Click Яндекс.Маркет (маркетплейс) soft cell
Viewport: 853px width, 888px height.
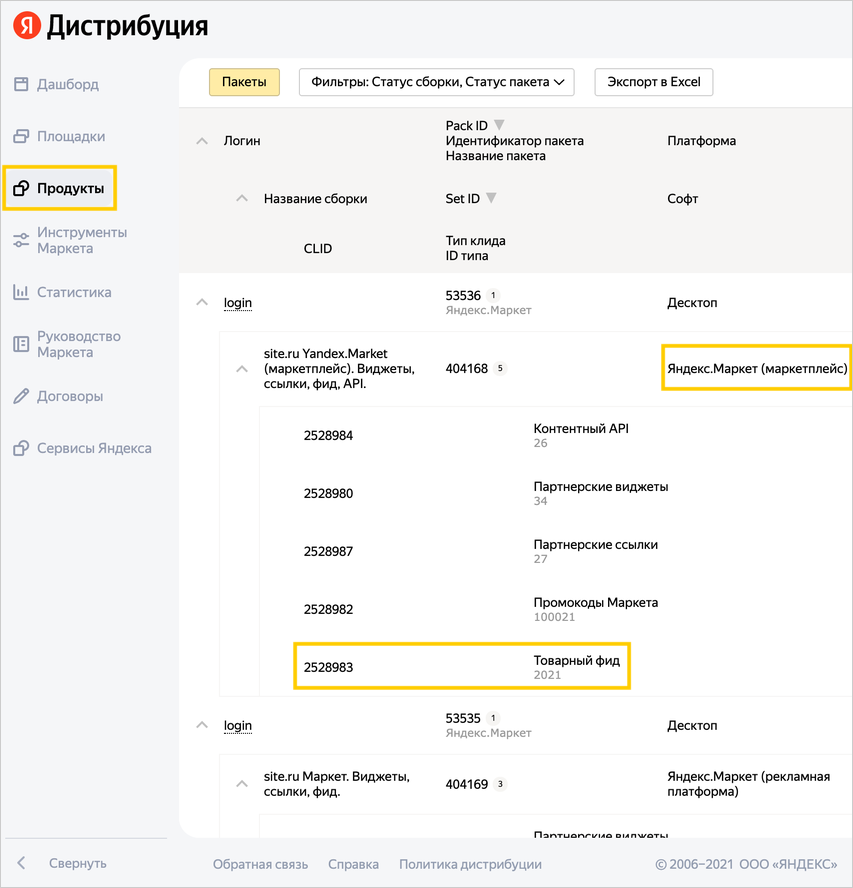757,369
